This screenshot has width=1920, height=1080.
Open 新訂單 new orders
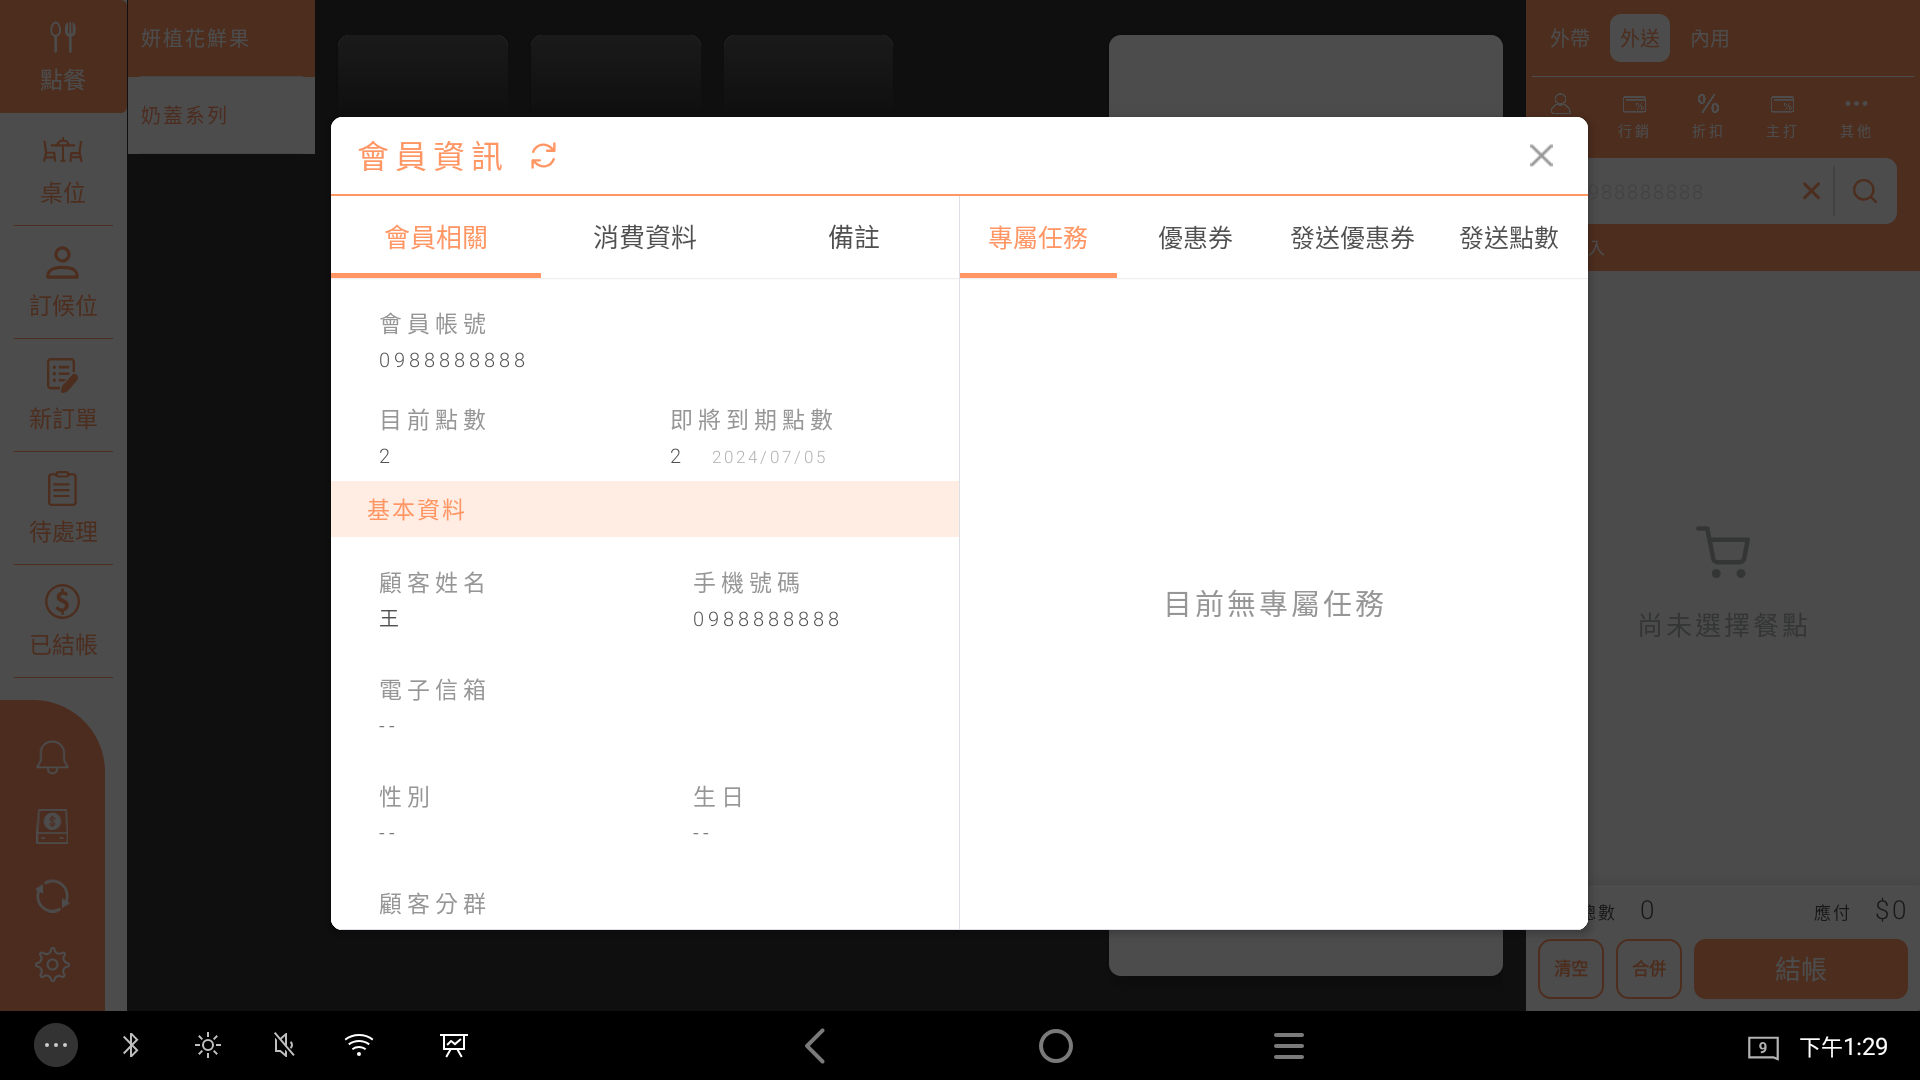pyautogui.click(x=62, y=396)
